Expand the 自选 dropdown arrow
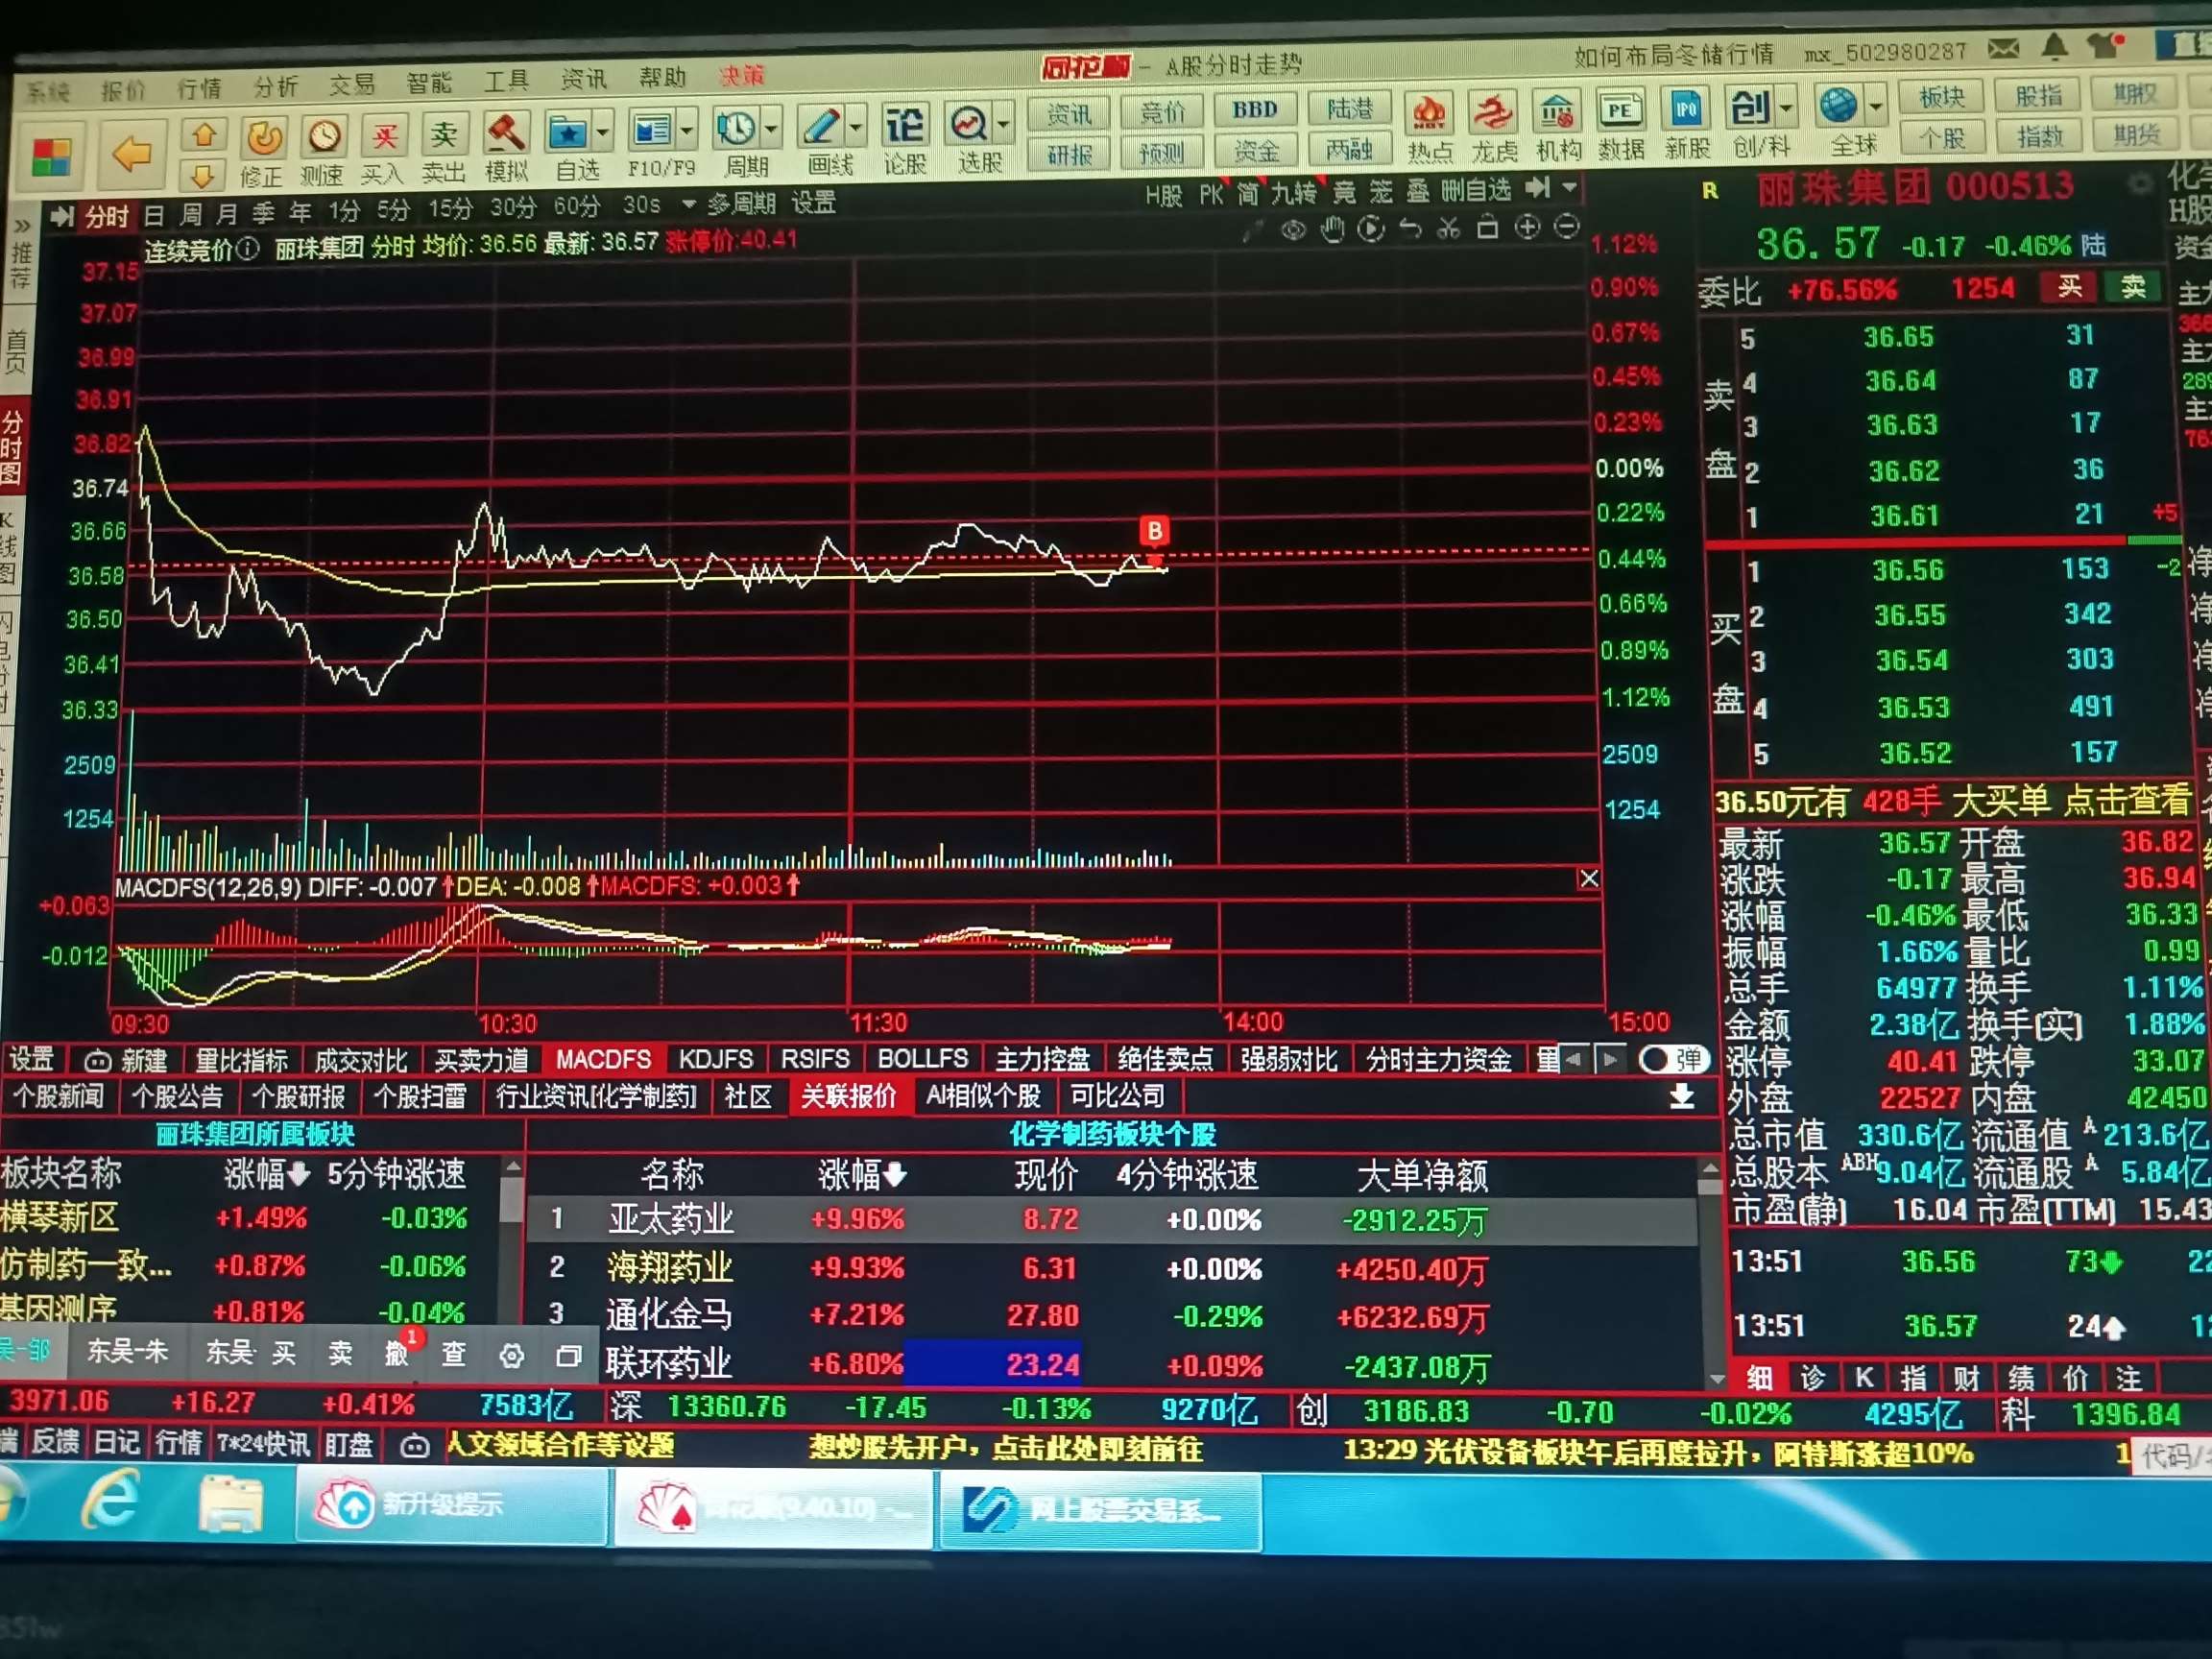2212x1659 pixels. (603, 132)
